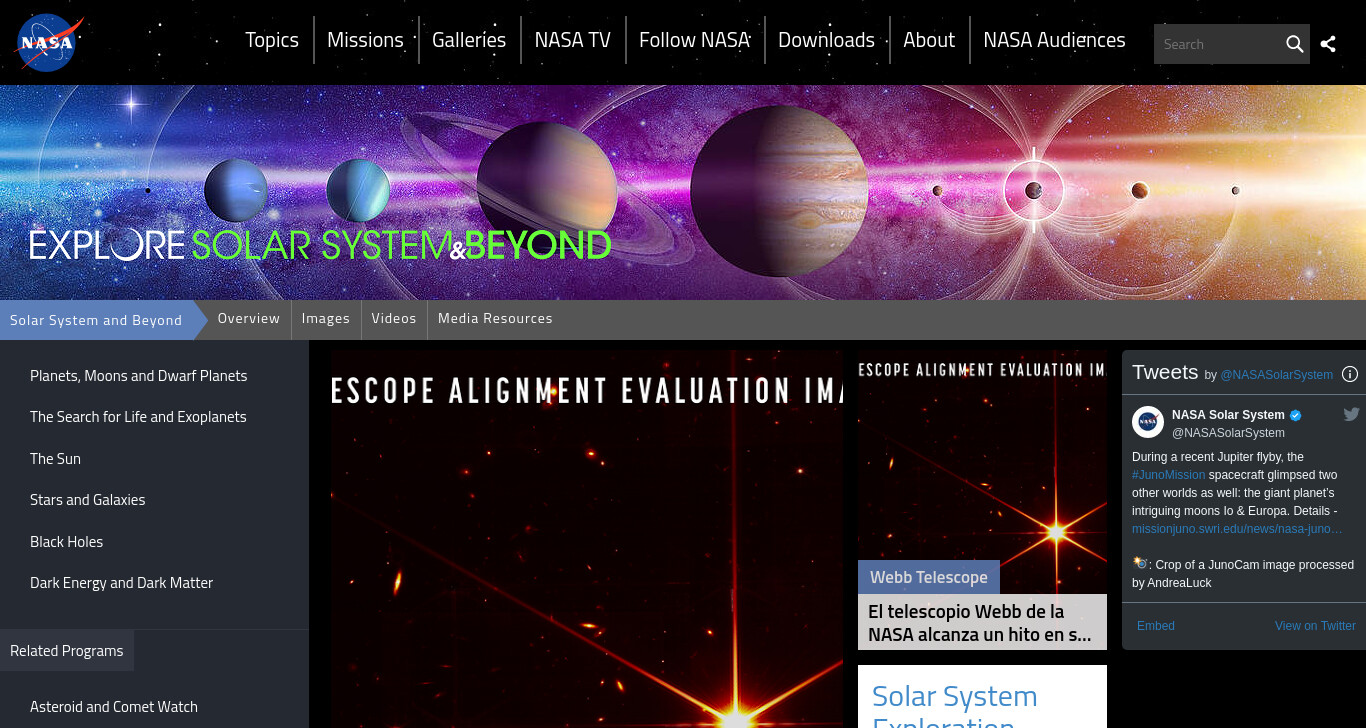Open Planets, Moons and Dwarf Planets
The width and height of the screenshot is (1366, 728).
click(x=138, y=376)
